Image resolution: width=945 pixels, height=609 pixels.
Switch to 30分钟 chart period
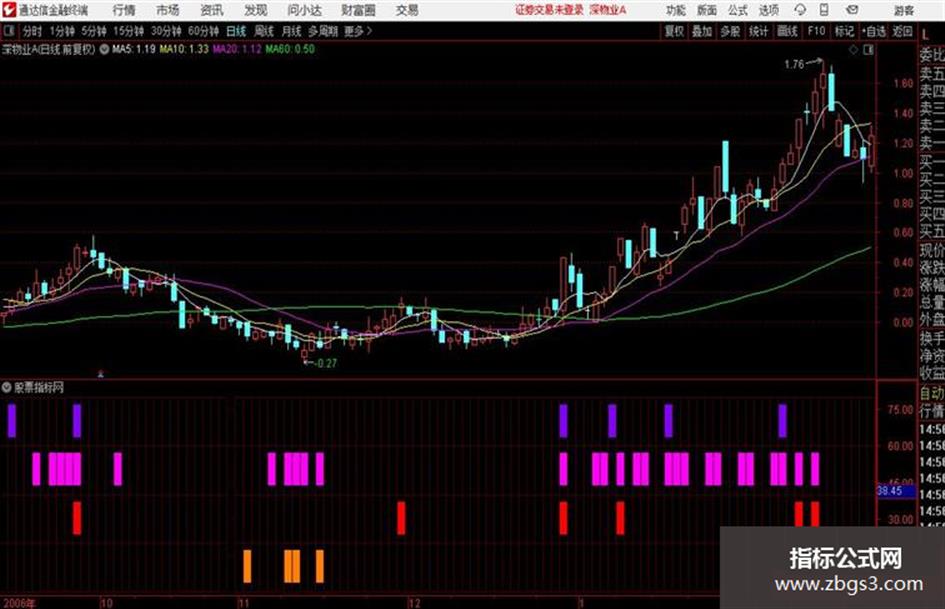pos(166,31)
